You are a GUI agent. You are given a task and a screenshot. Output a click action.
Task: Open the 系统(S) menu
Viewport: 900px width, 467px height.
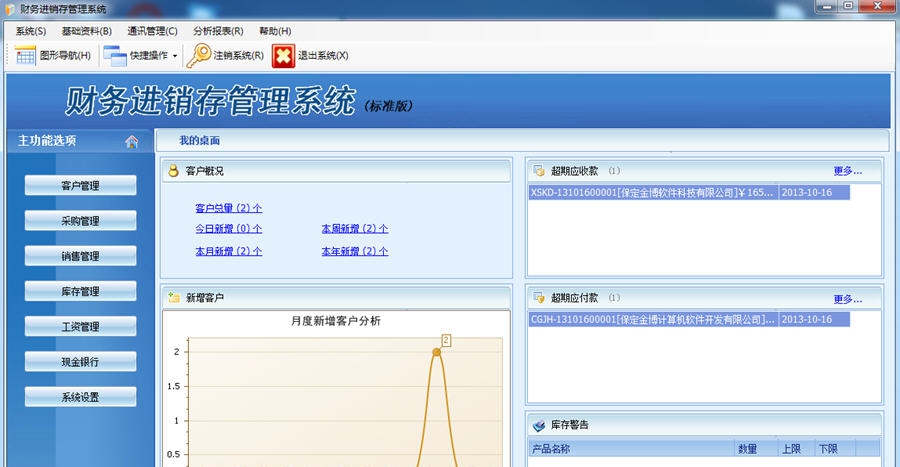tap(30, 31)
